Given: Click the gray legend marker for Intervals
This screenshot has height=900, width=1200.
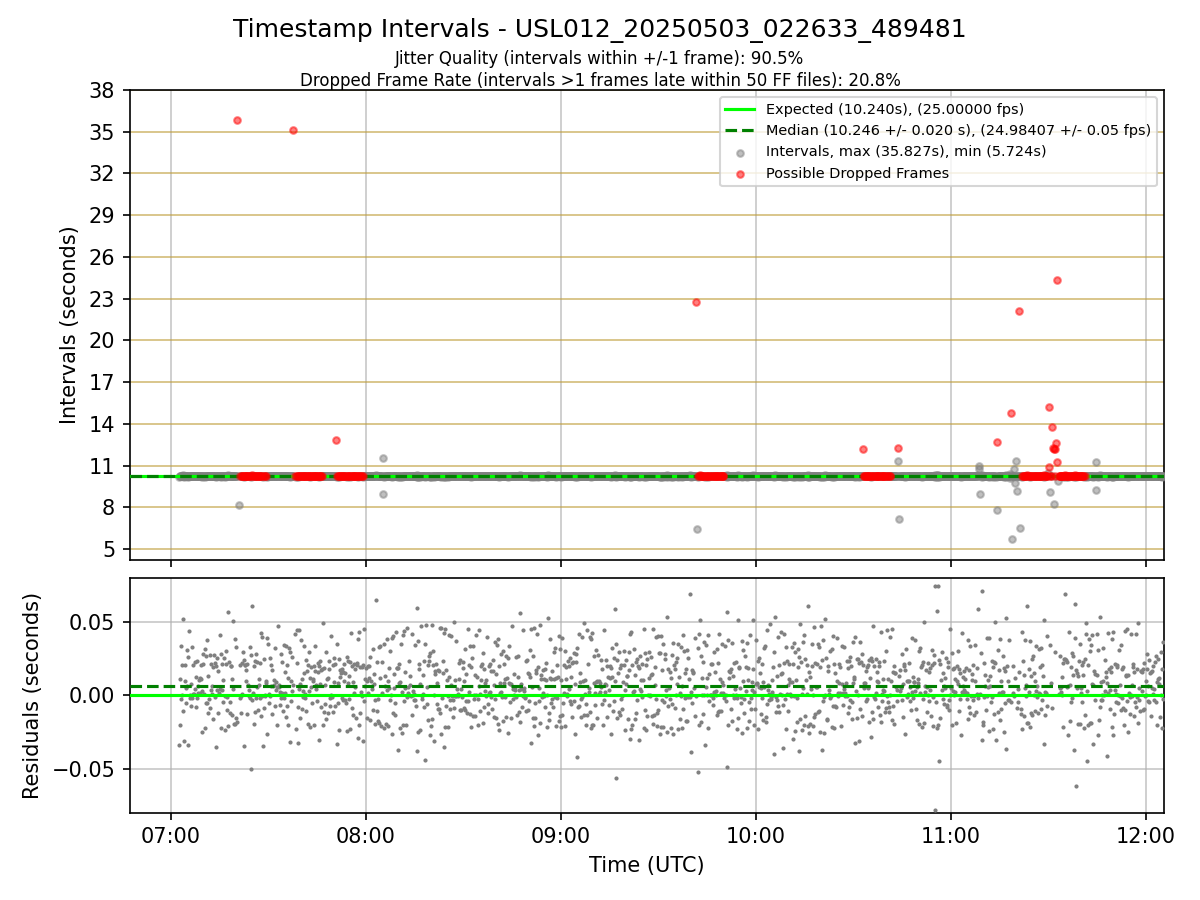Looking at the screenshot, I should pyautogui.click(x=741, y=152).
